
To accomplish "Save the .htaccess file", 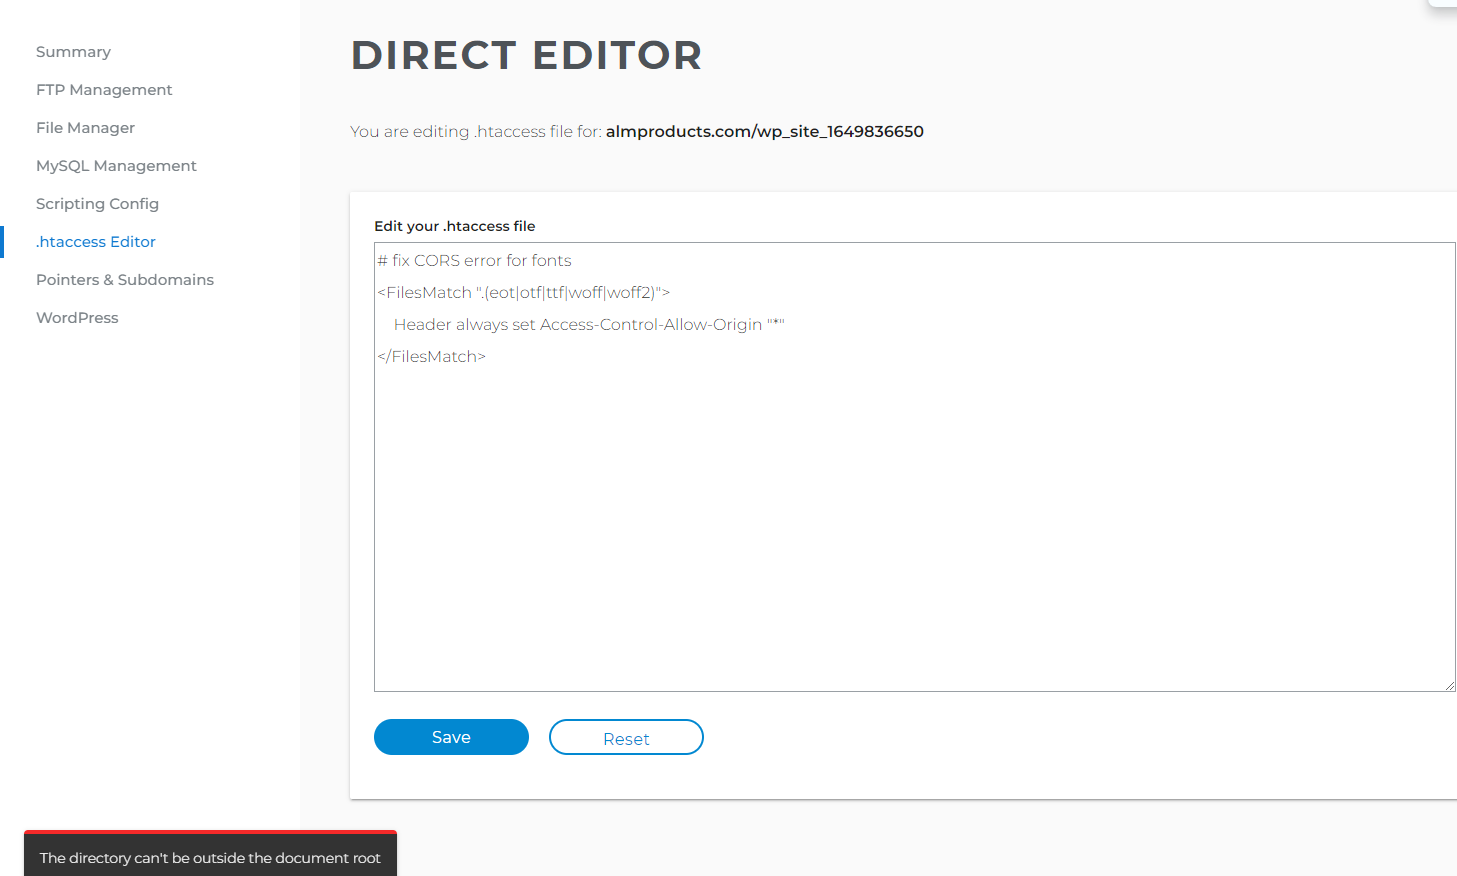I will (451, 737).
